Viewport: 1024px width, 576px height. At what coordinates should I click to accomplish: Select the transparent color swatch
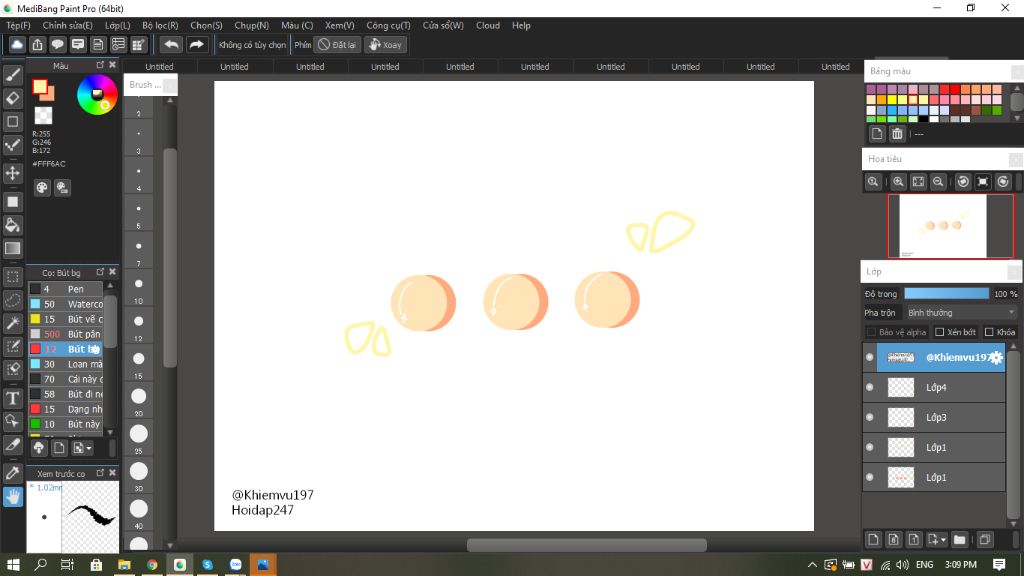click(43, 116)
